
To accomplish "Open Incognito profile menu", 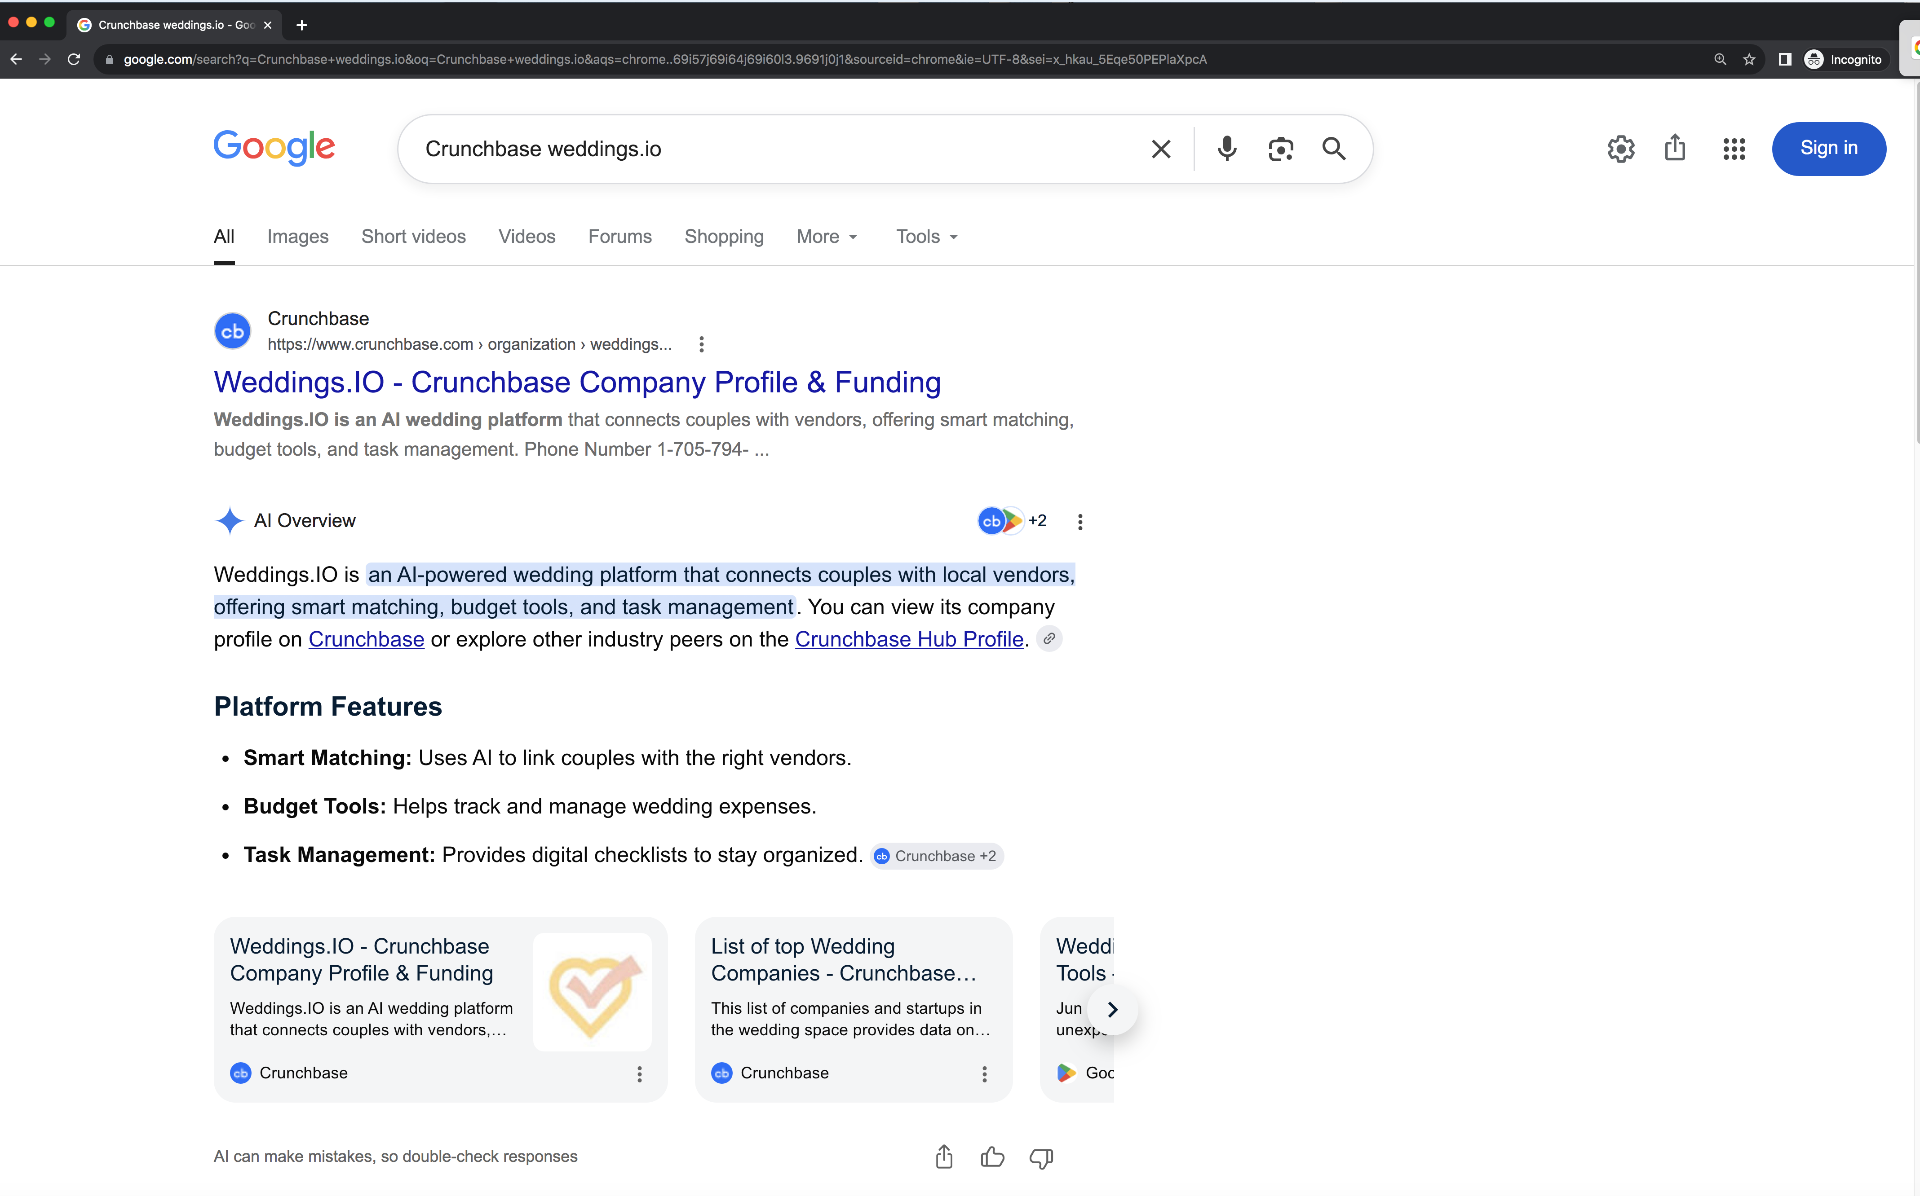I will 1844,59.
